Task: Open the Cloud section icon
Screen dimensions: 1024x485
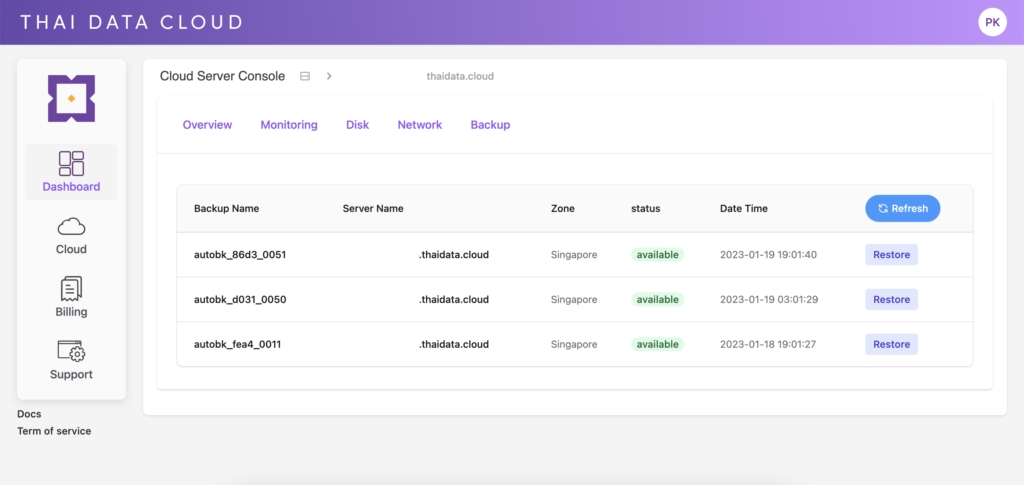Action: (71, 227)
